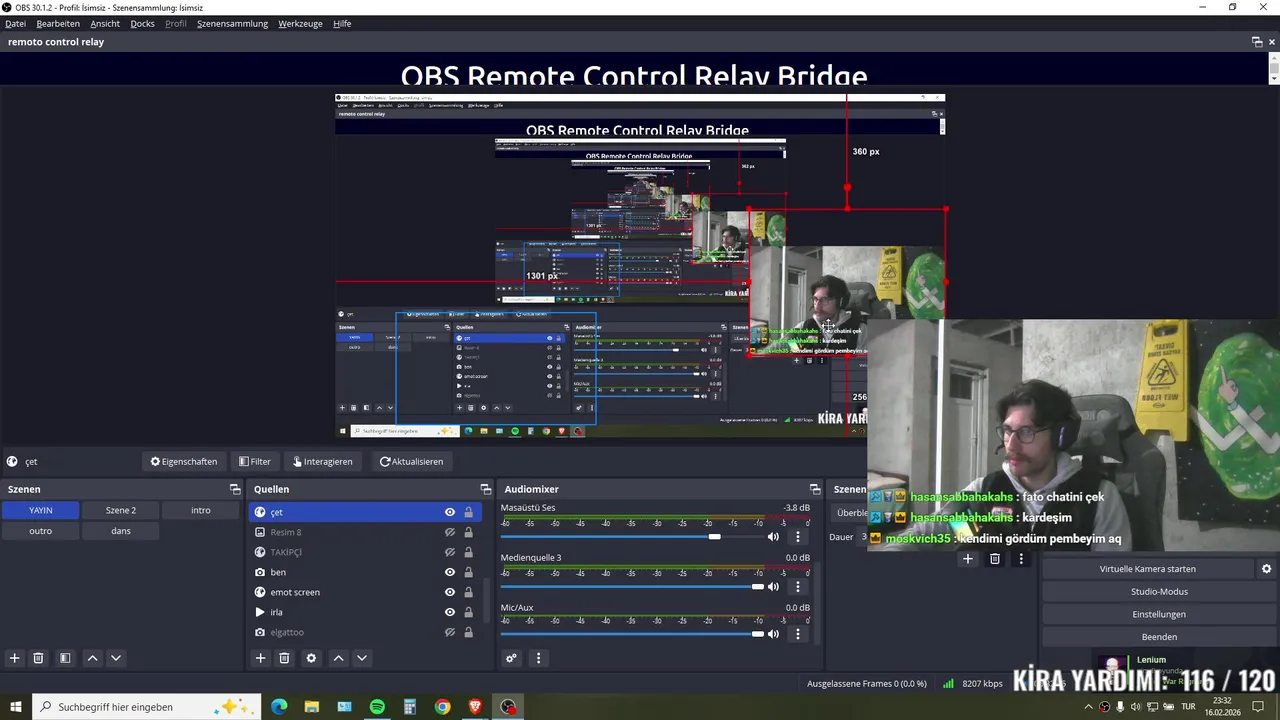The width and height of the screenshot is (1280, 720).
Task: Open Mic/Aux three-dot options menu
Action: (x=797, y=634)
